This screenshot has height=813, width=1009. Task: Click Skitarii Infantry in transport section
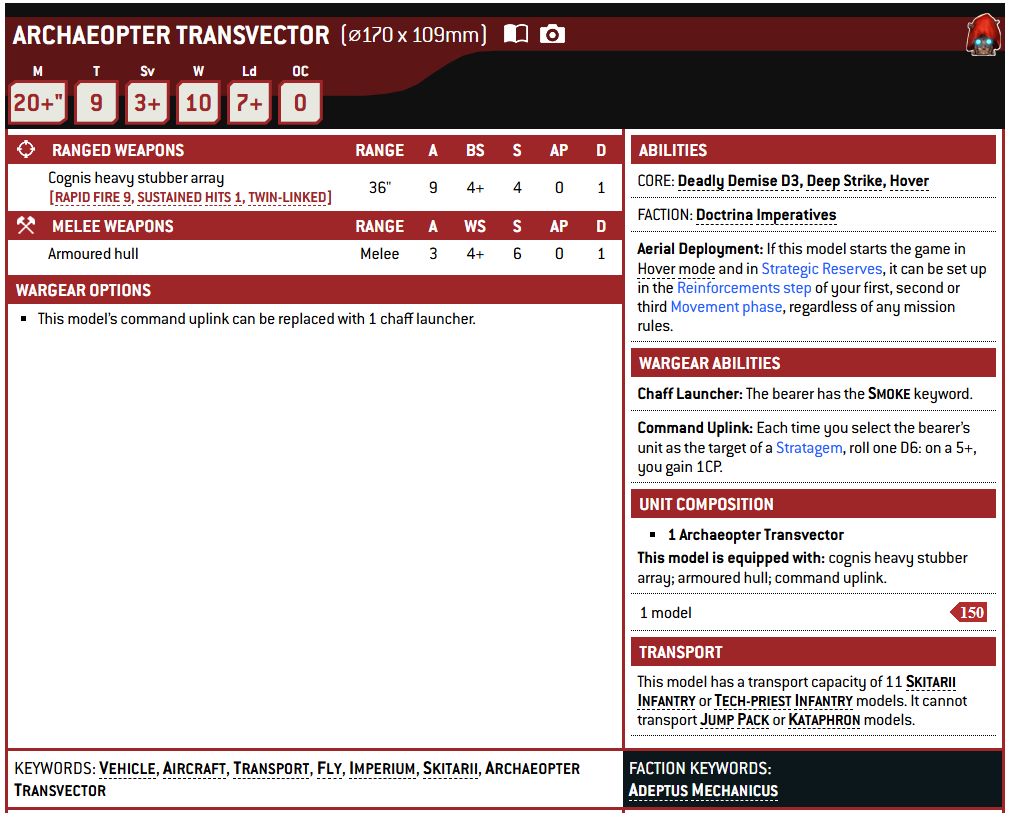click(796, 691)
